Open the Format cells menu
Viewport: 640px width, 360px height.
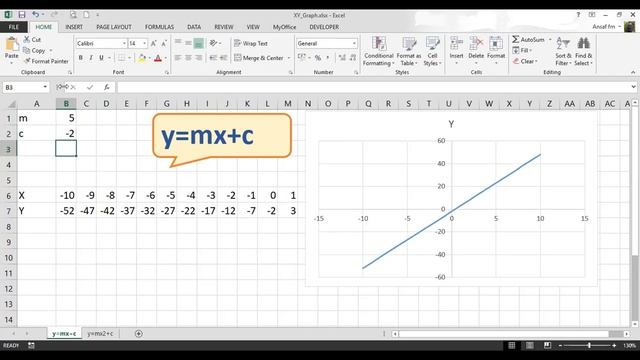pyautogui.click(x=496, y=51)
